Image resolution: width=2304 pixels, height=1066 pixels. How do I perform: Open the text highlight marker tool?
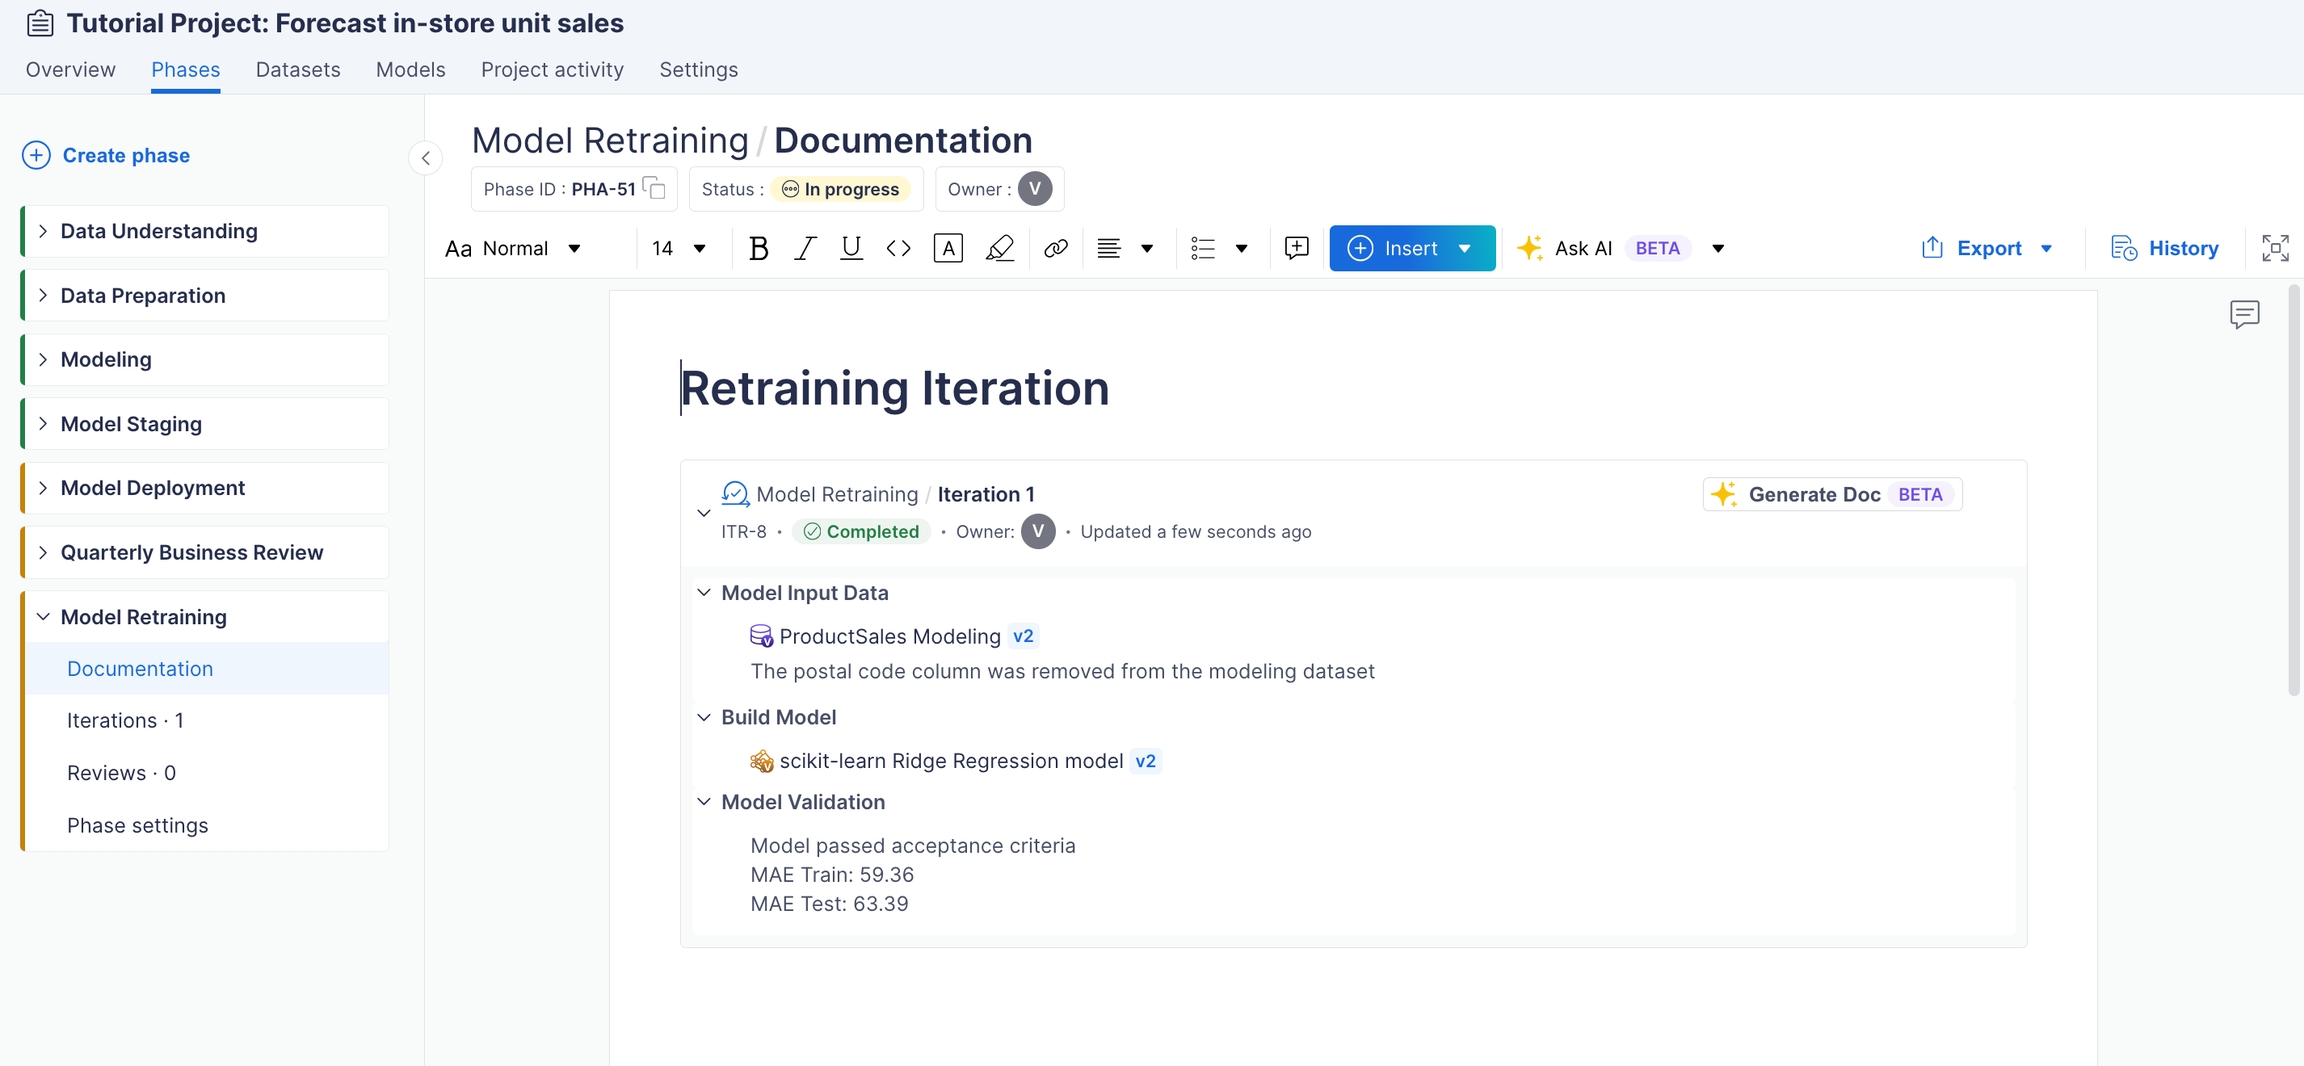999,248
